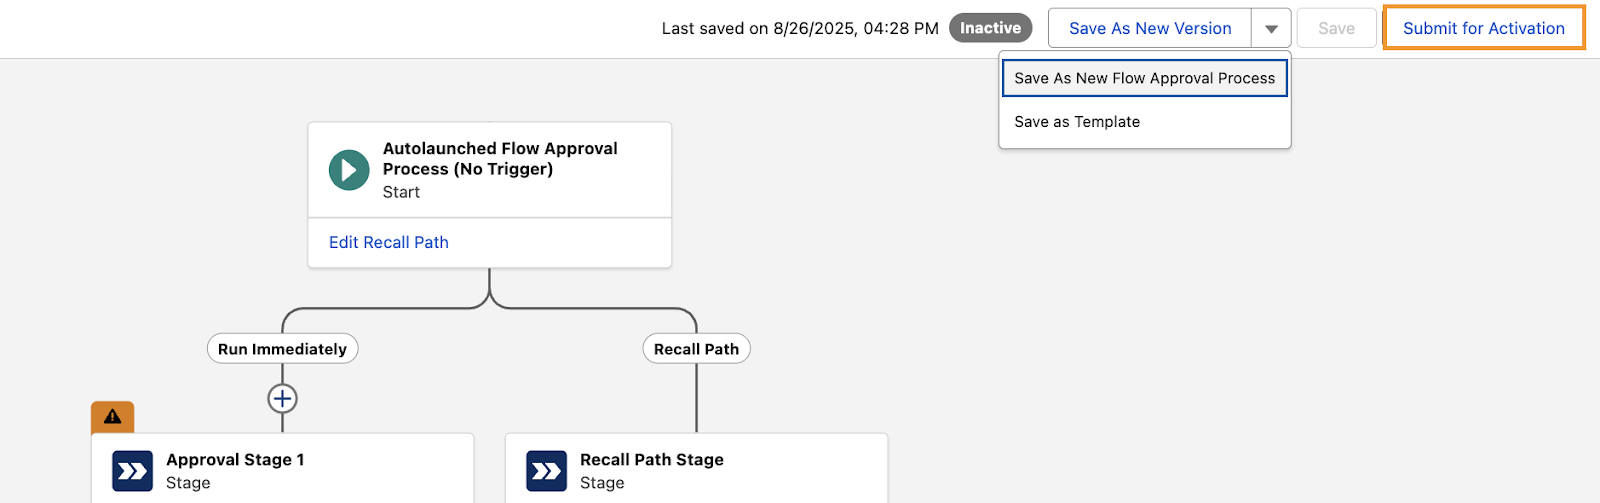Click the Approval Stage 1 label
This screenshot has width=1600, height=503.
point(235,460)
